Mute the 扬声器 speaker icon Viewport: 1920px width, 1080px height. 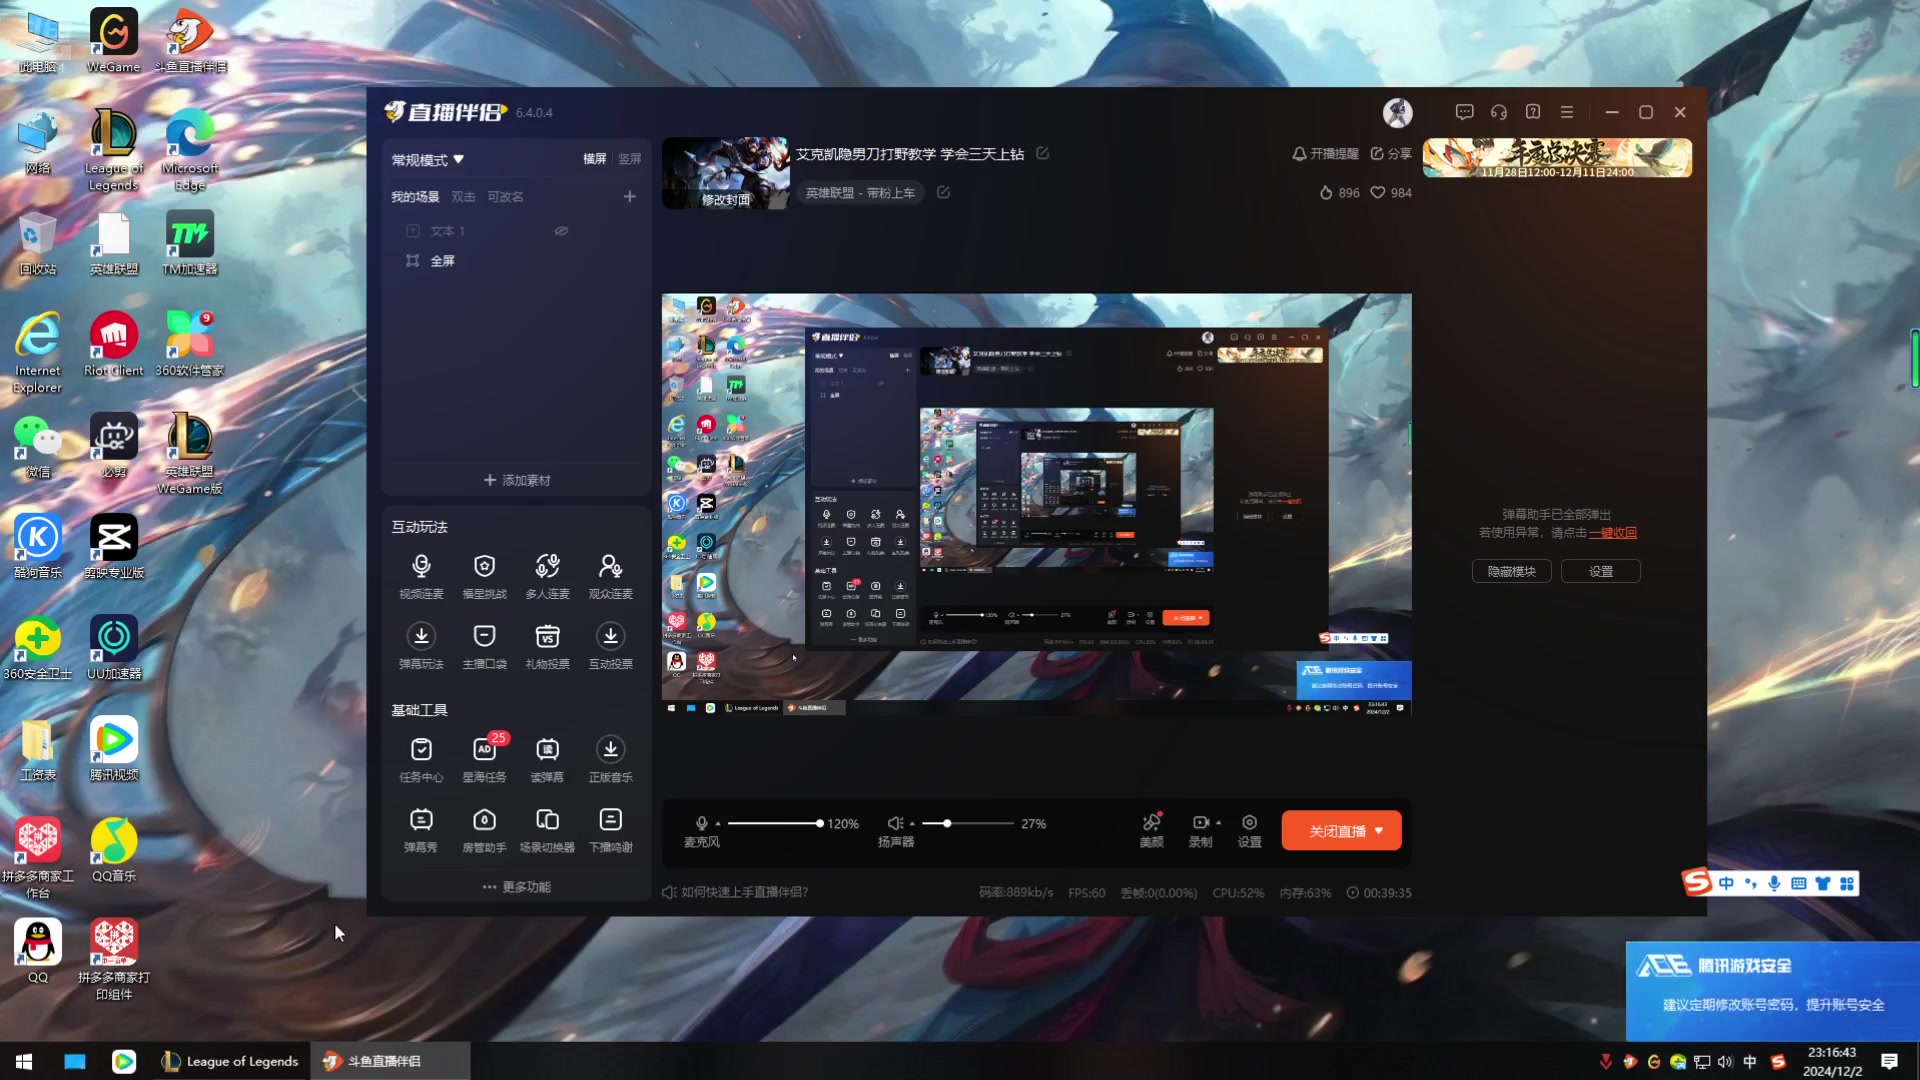pos(895,823)
